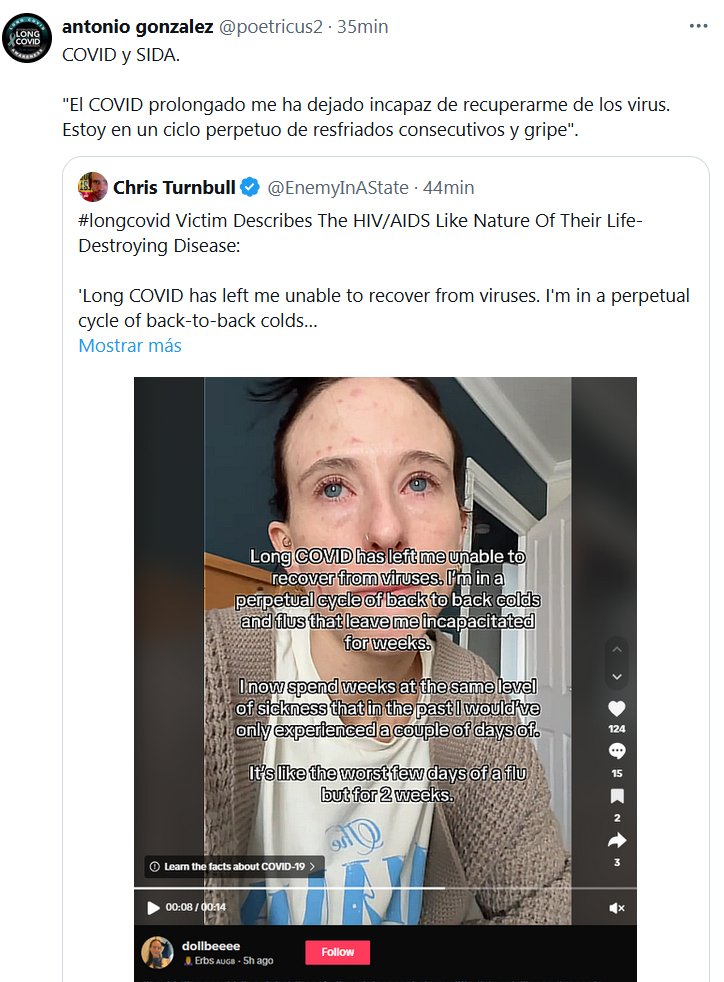The width and height of the screenshot is (724, 982).
Task: Go to next video with down chevron
Action: pyautogui.click(x=617, y=676)
